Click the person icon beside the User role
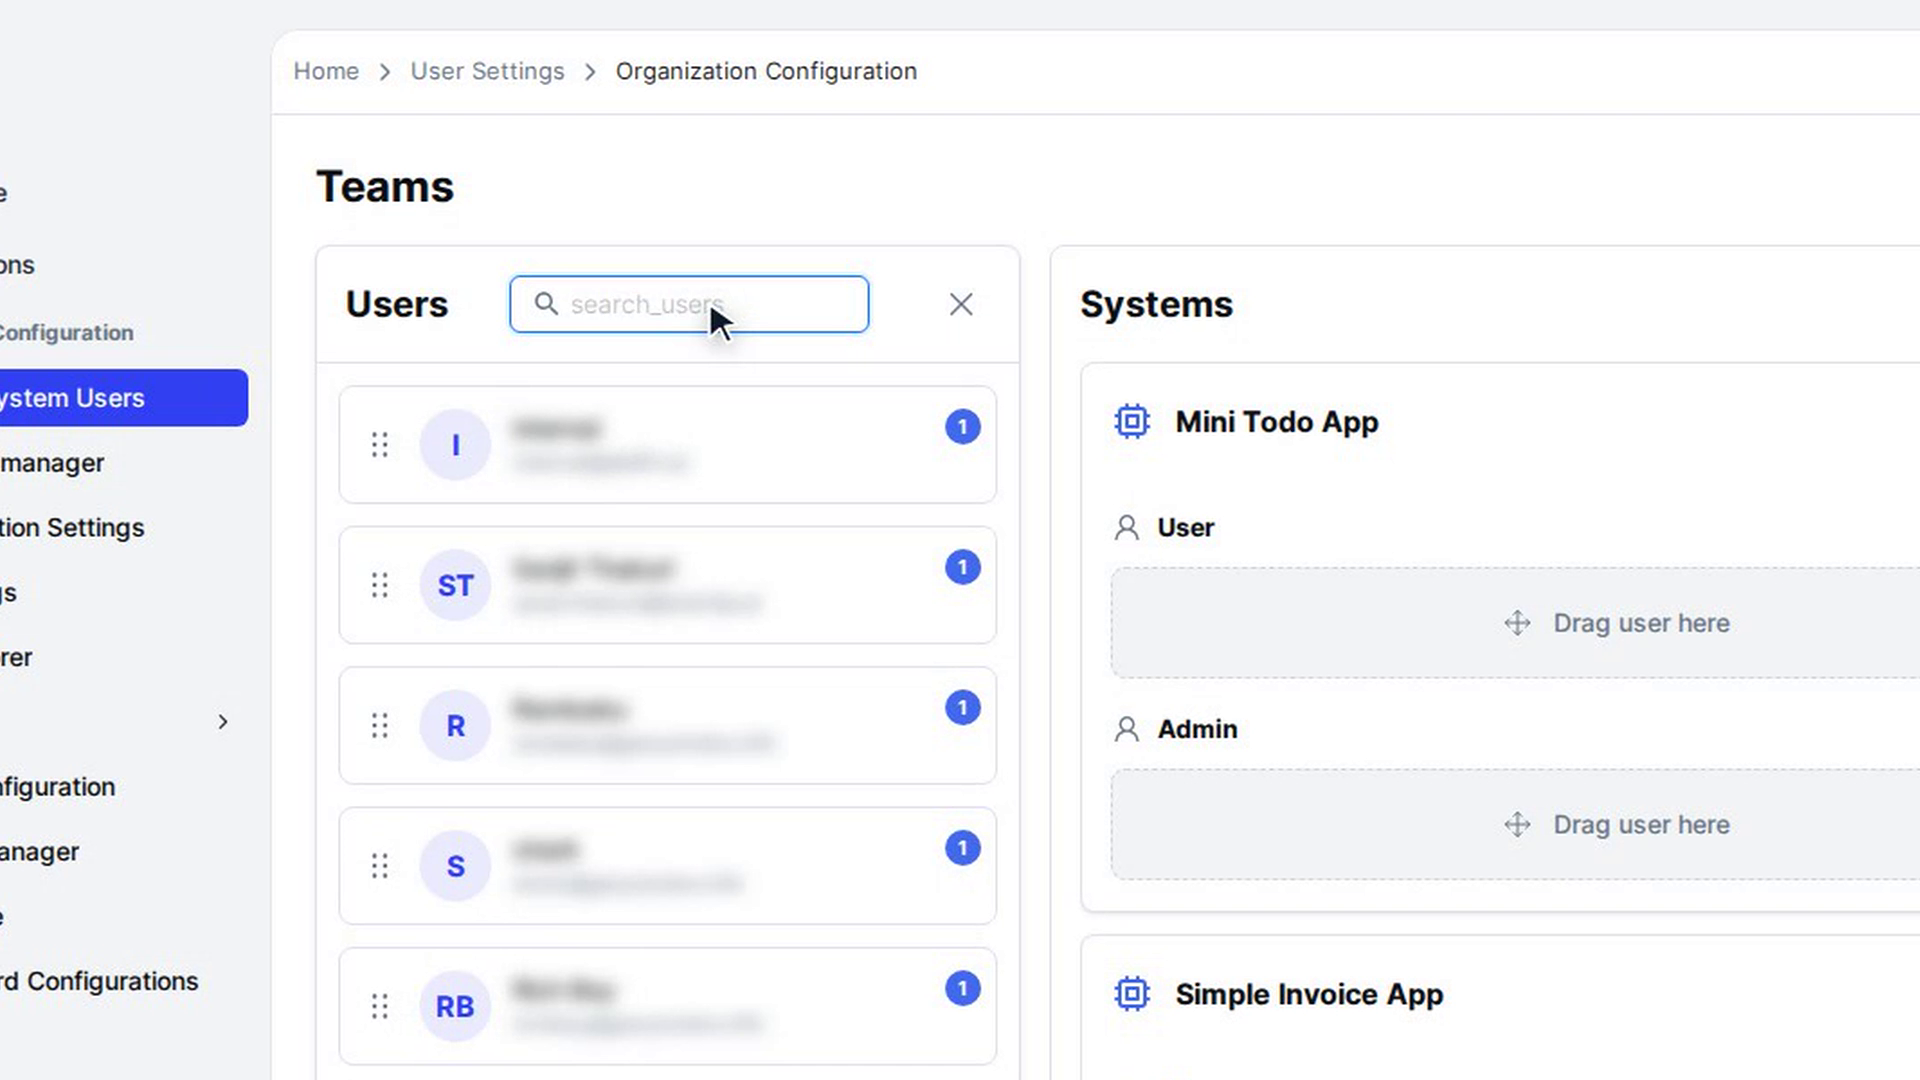Viewport: 1920px width, 1080px height. (1127, 527)
